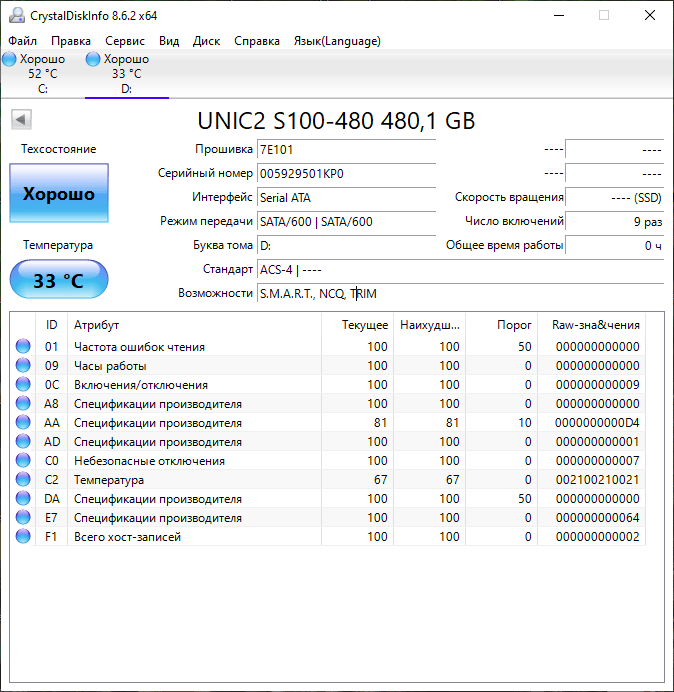Click the 33 °C temperature button
This screenshot has height=692, width=674.
(59, 280)
